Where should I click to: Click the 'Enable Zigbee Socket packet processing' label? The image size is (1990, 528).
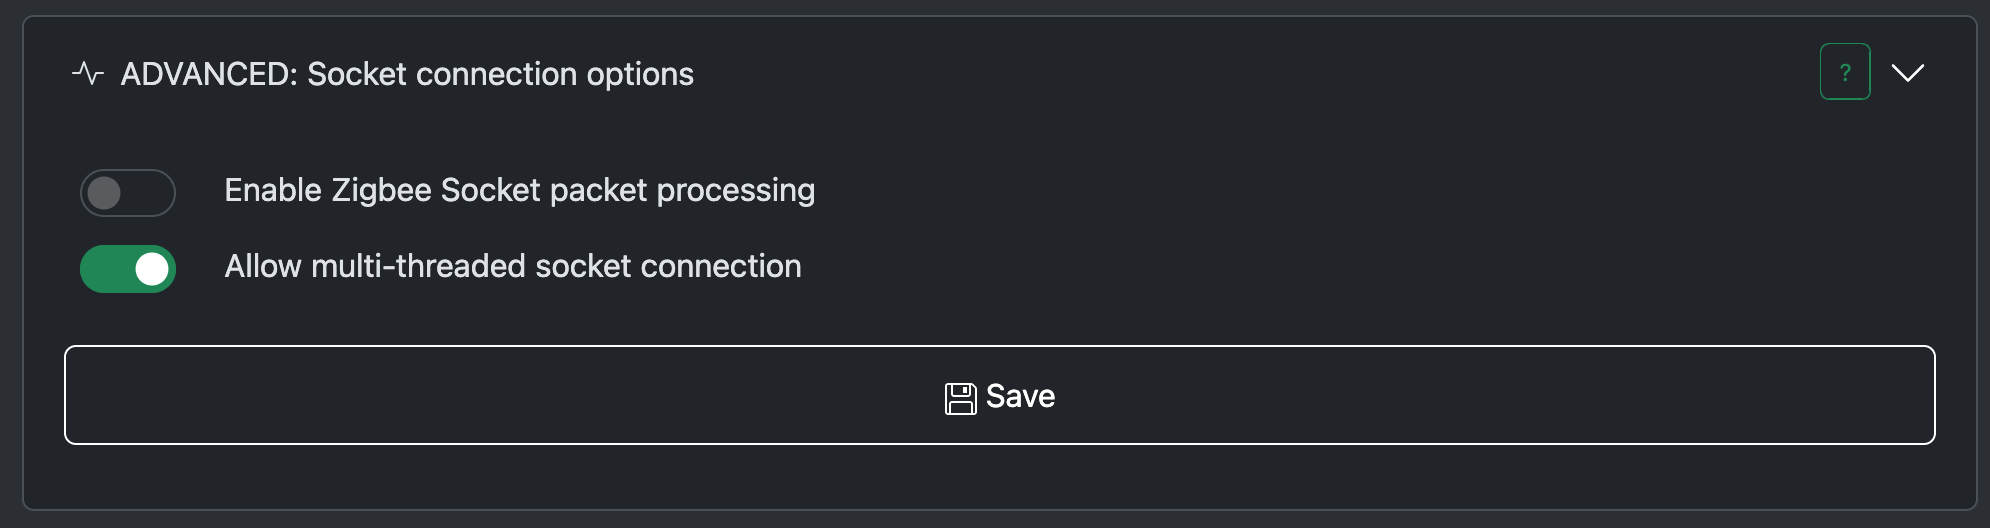[x=520, y=190]
